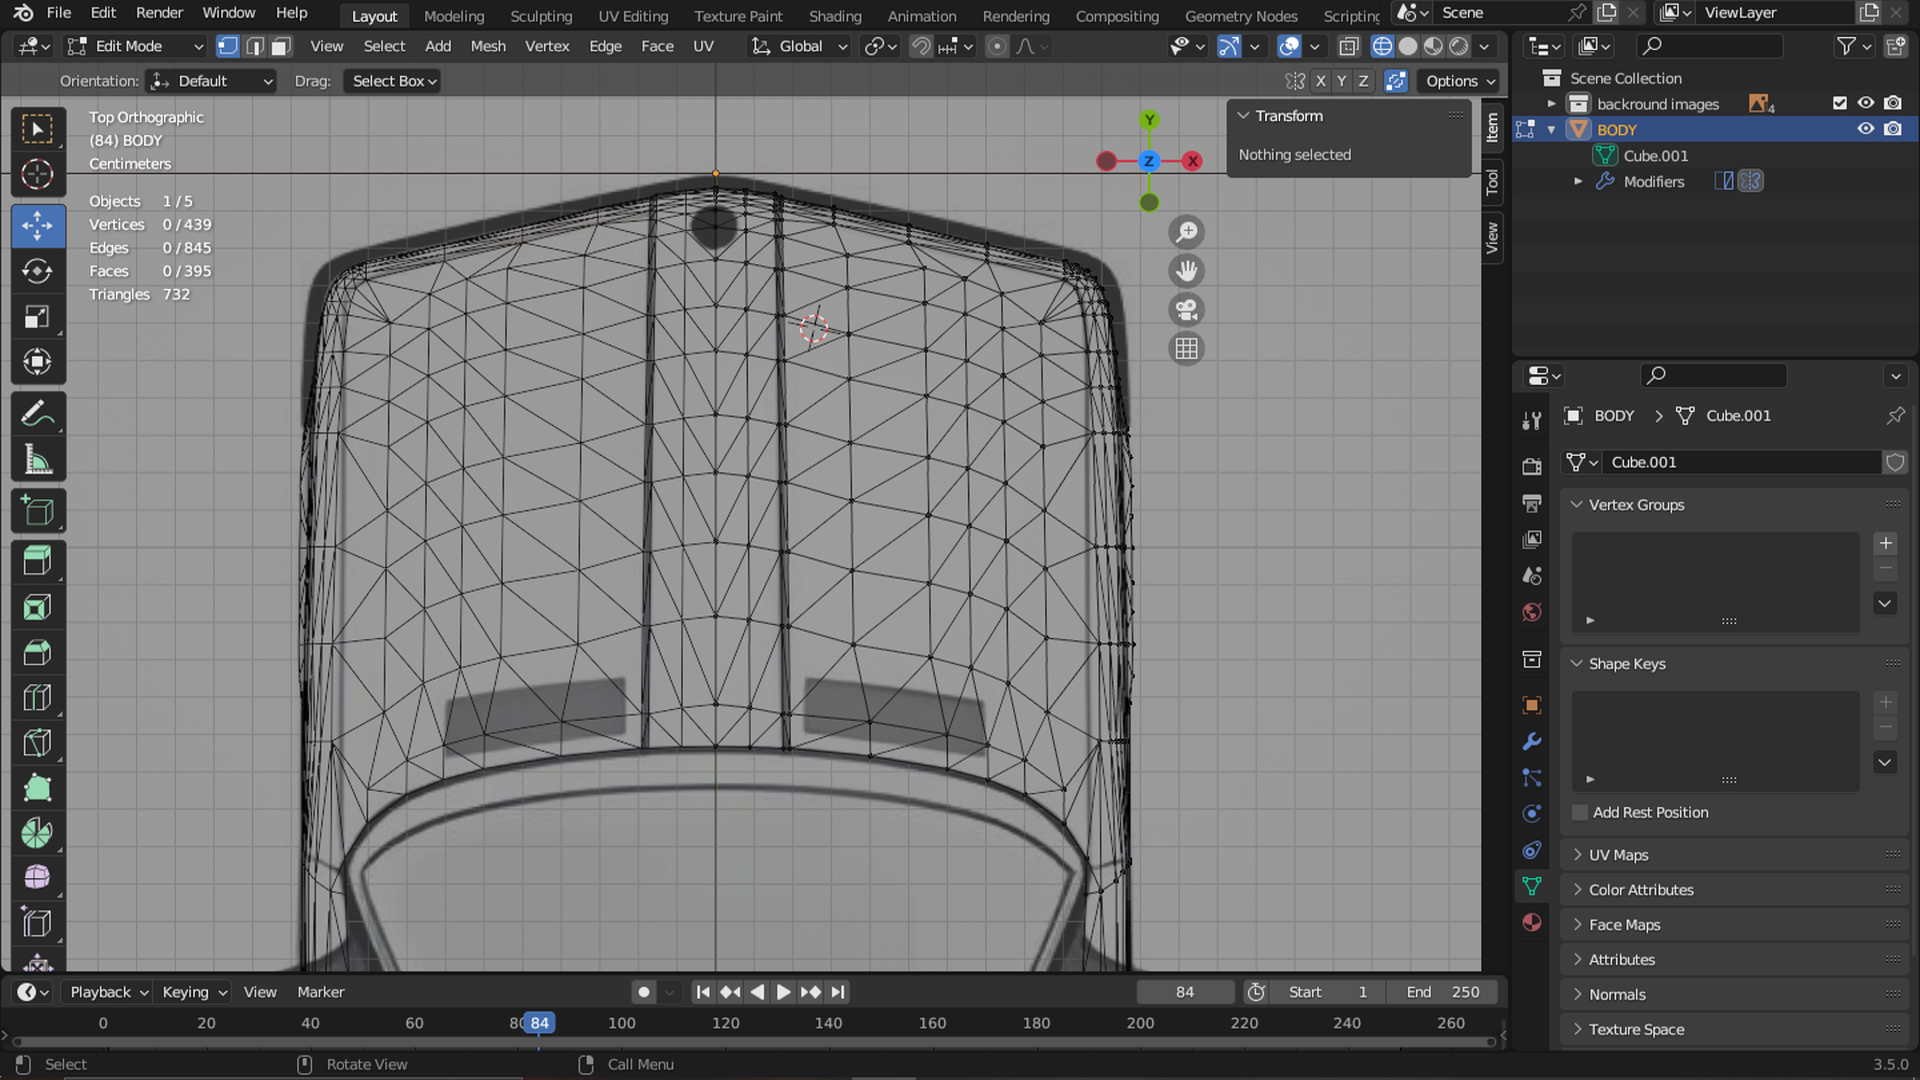Switch to face select mode
Screen dimensions: 1920x1080
[281, 46]
